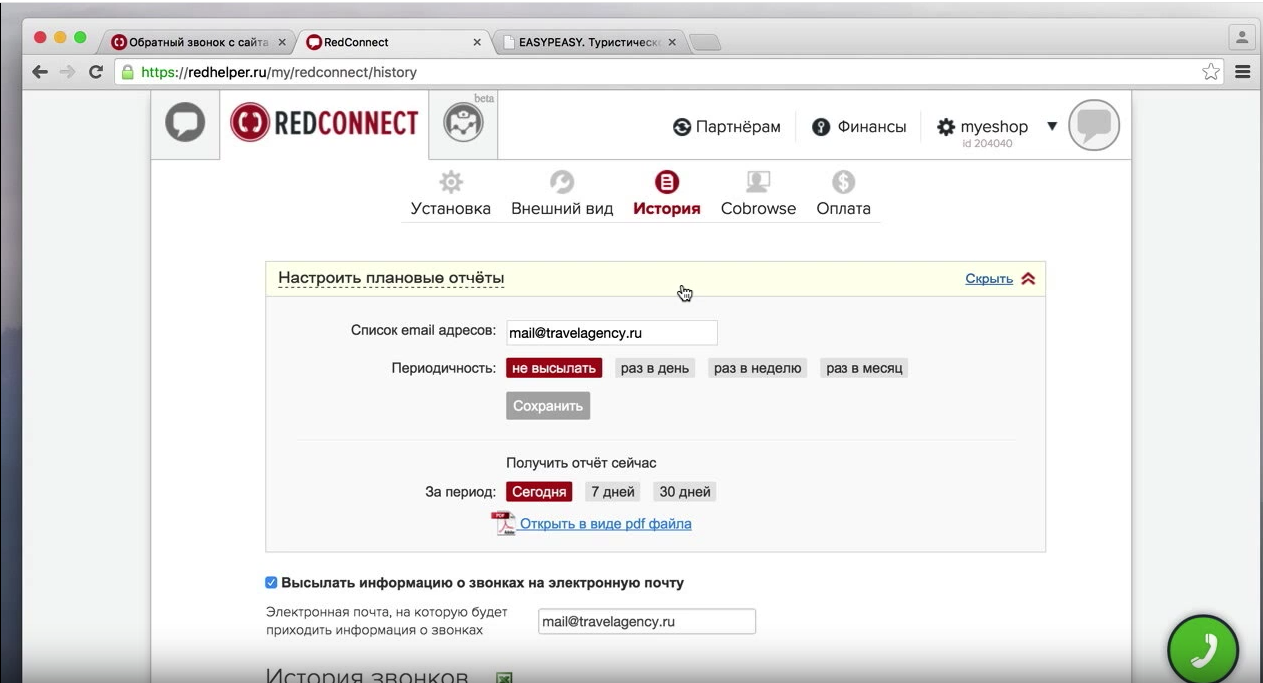Choose раз в неделю periodicity
The image size is (1263, 683).
(x=757, y=368)
